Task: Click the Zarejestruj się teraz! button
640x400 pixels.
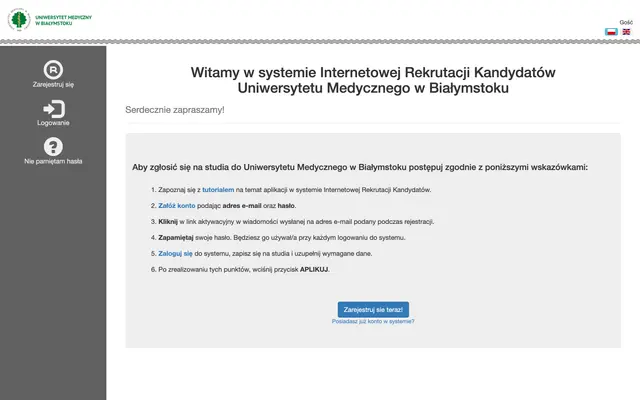Action: 373,309
